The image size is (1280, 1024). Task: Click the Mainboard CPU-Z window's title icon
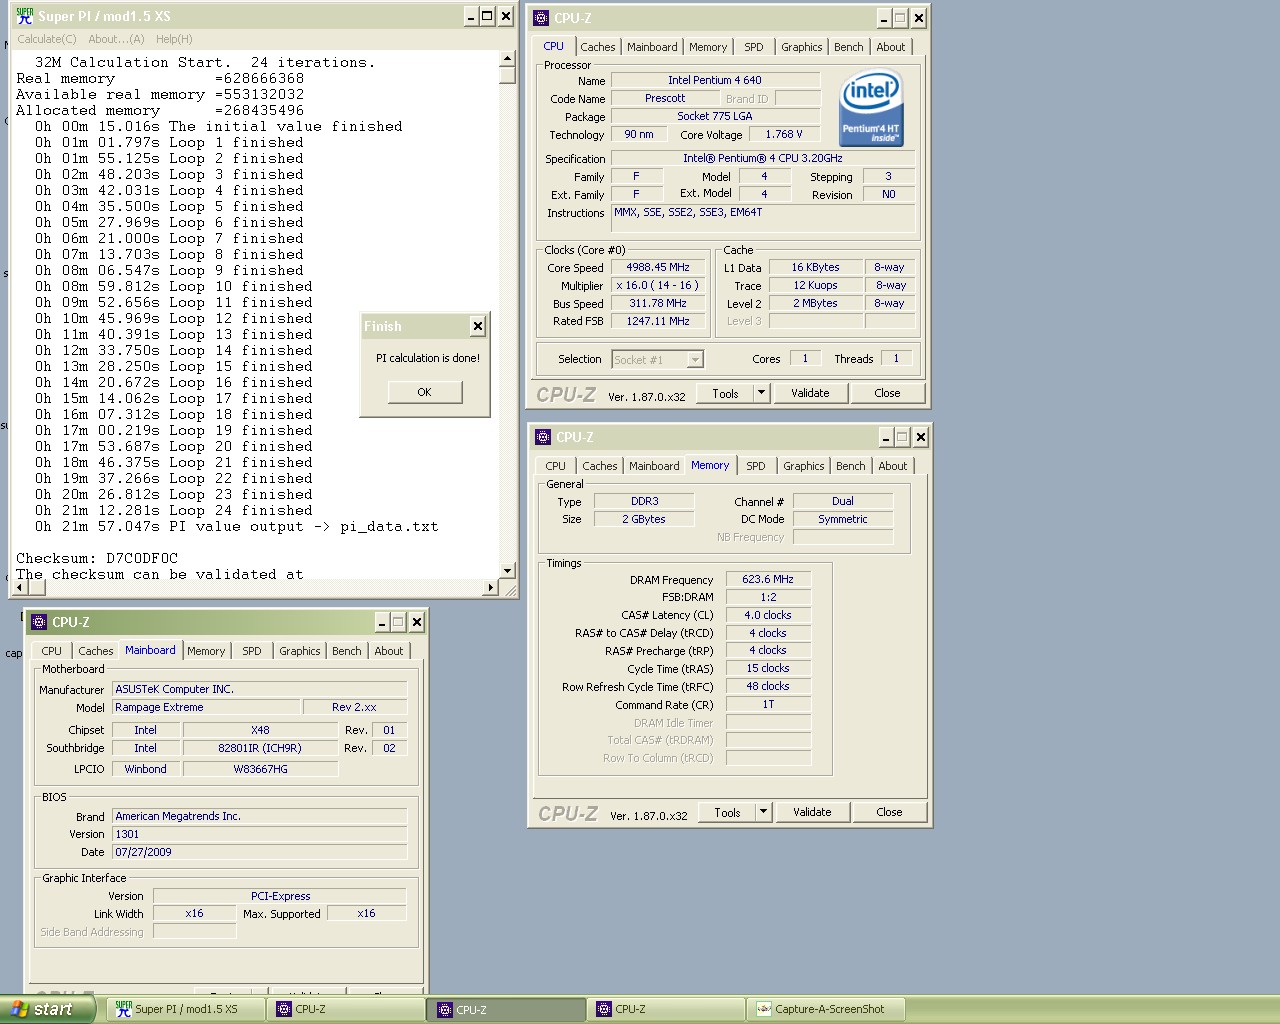[x=39, y=622]
